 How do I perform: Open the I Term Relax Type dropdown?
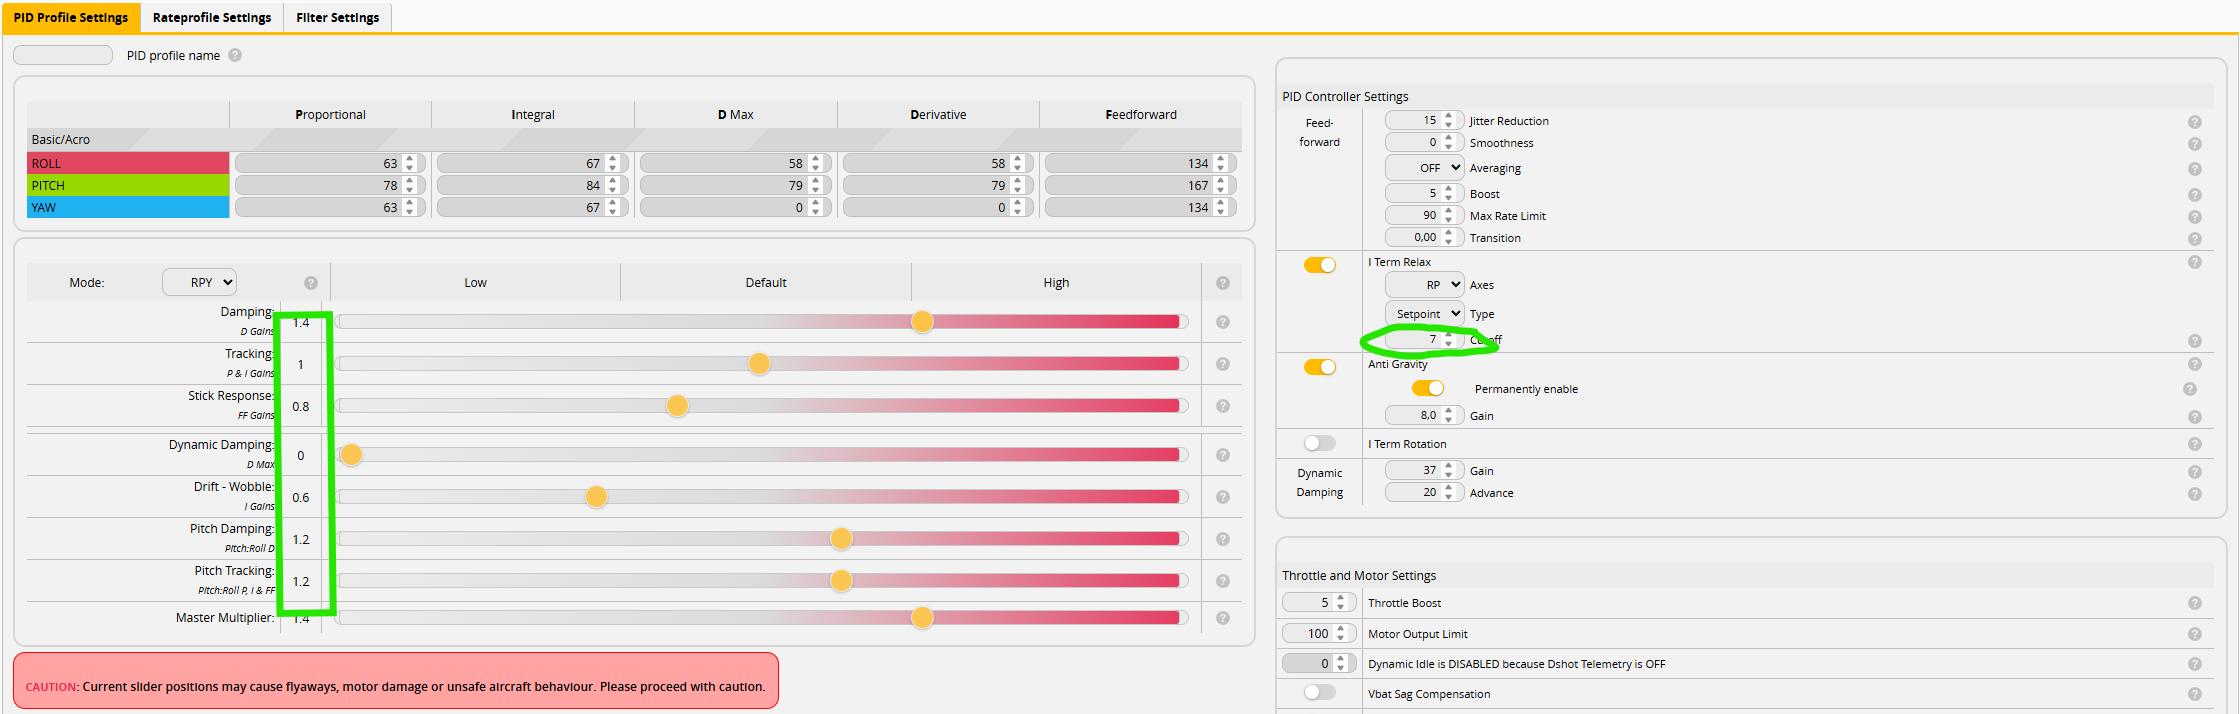[x=1424, y=314]
